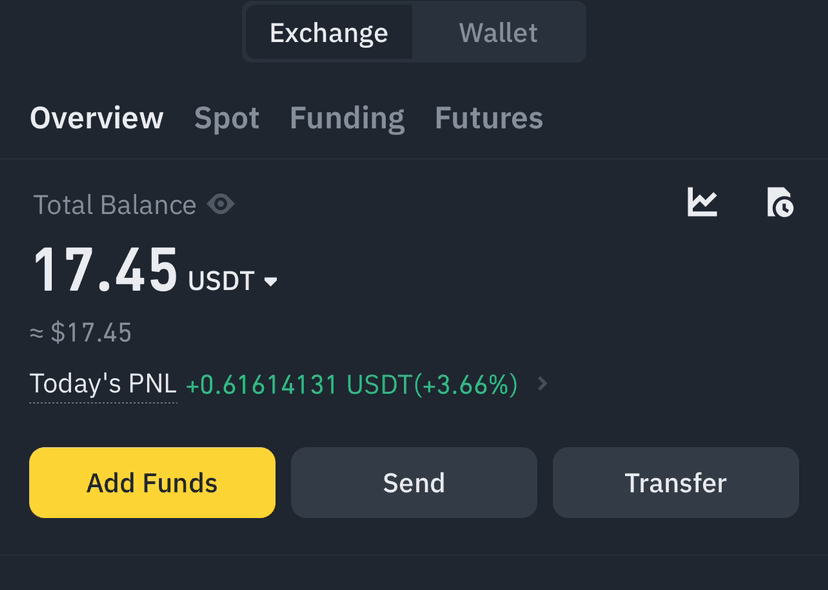Open the transaction history clock-document icon
Viewport: 828px width, 590px height.
tap(780, 202)
